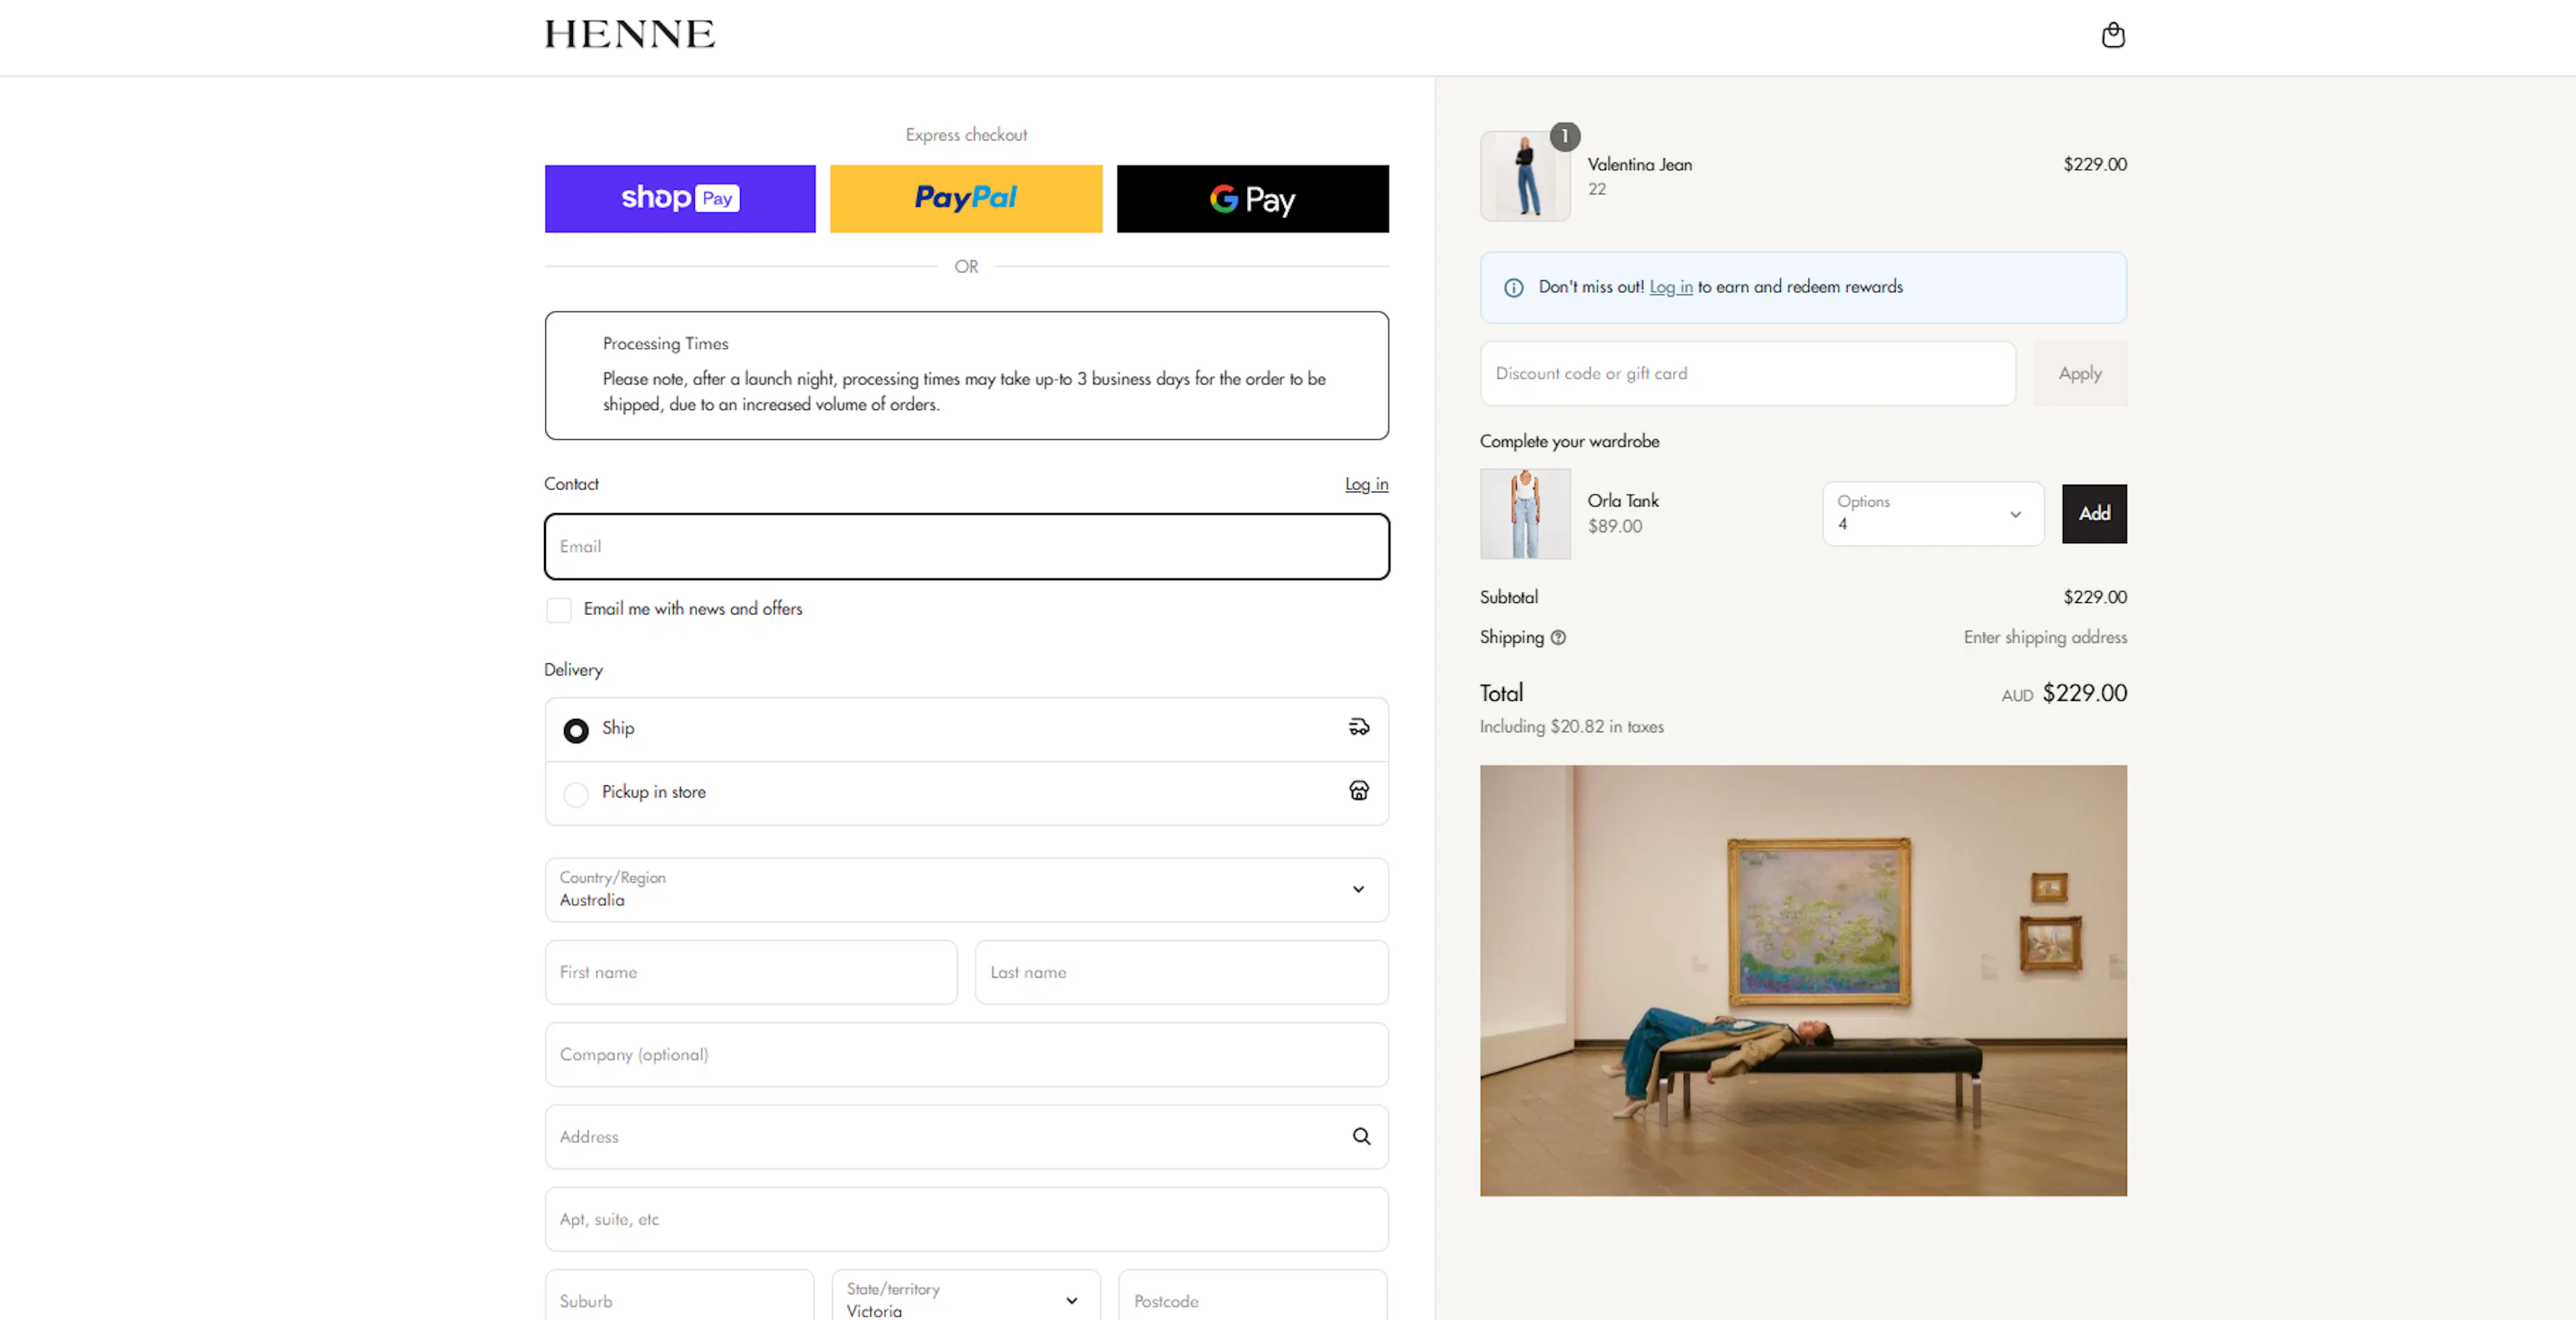The width and height of the screenshot is (2576, 1320).
Task: Click Log in link beside Contact
Action: (x=1366, y=484)
